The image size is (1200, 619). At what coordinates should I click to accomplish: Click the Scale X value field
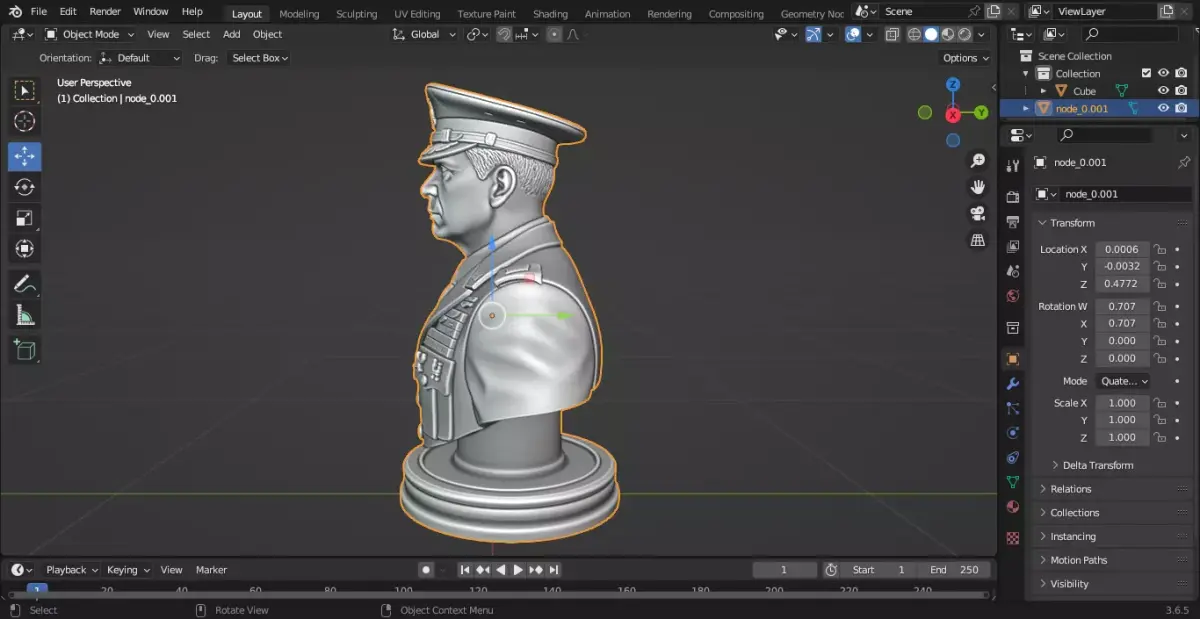point(1122,403)
